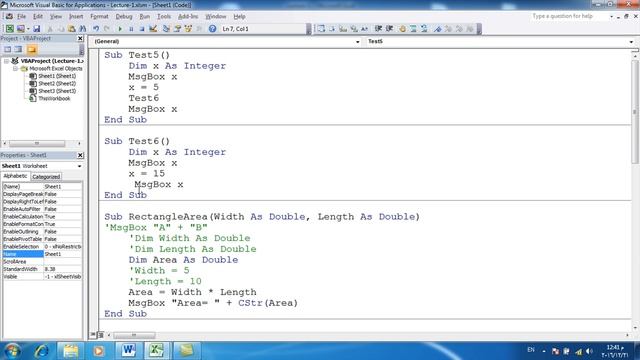This screenshot has height=360, width=640.
Task: Switch to the Alphabetic properties tab
Action: coord(16,176)
